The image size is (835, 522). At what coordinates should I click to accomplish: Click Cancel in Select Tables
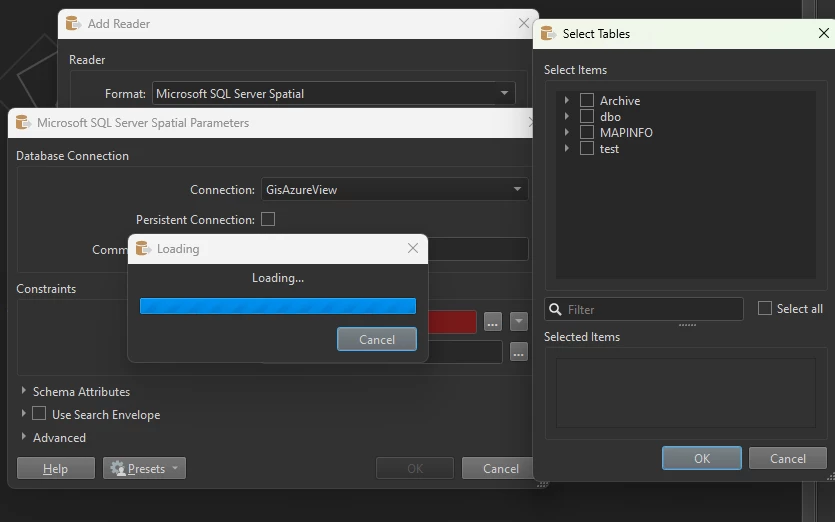coord(788,458)
